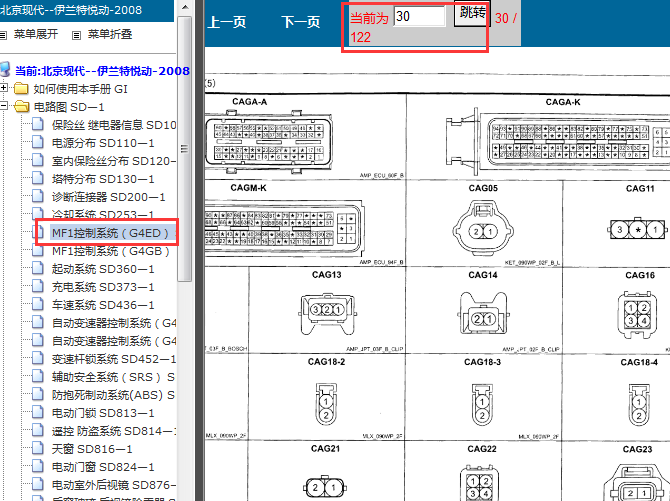Viewport: 670px width, 501px height.
Task: Click page icon next to 电源分布 SD110-1
Action: click(38, 142)
